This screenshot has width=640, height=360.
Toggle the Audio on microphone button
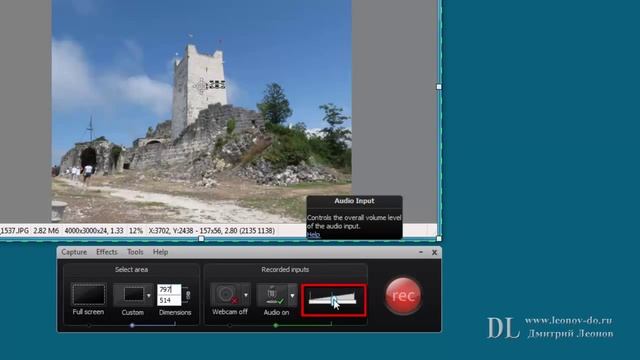[x=272, y=295]
